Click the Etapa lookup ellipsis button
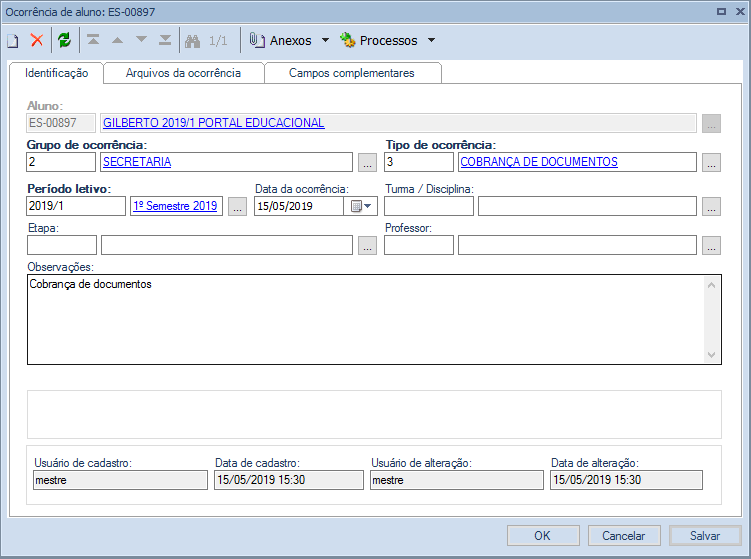 coord(367,246)
